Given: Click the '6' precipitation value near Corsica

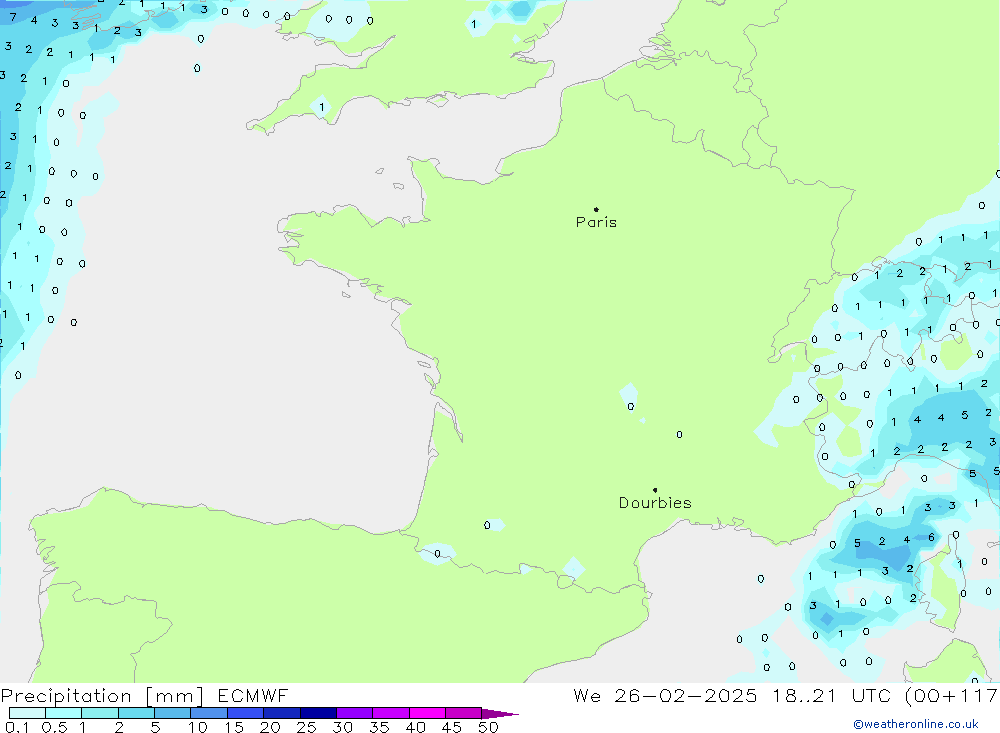Looking at the screenshot, I should [x=931, y=537].
